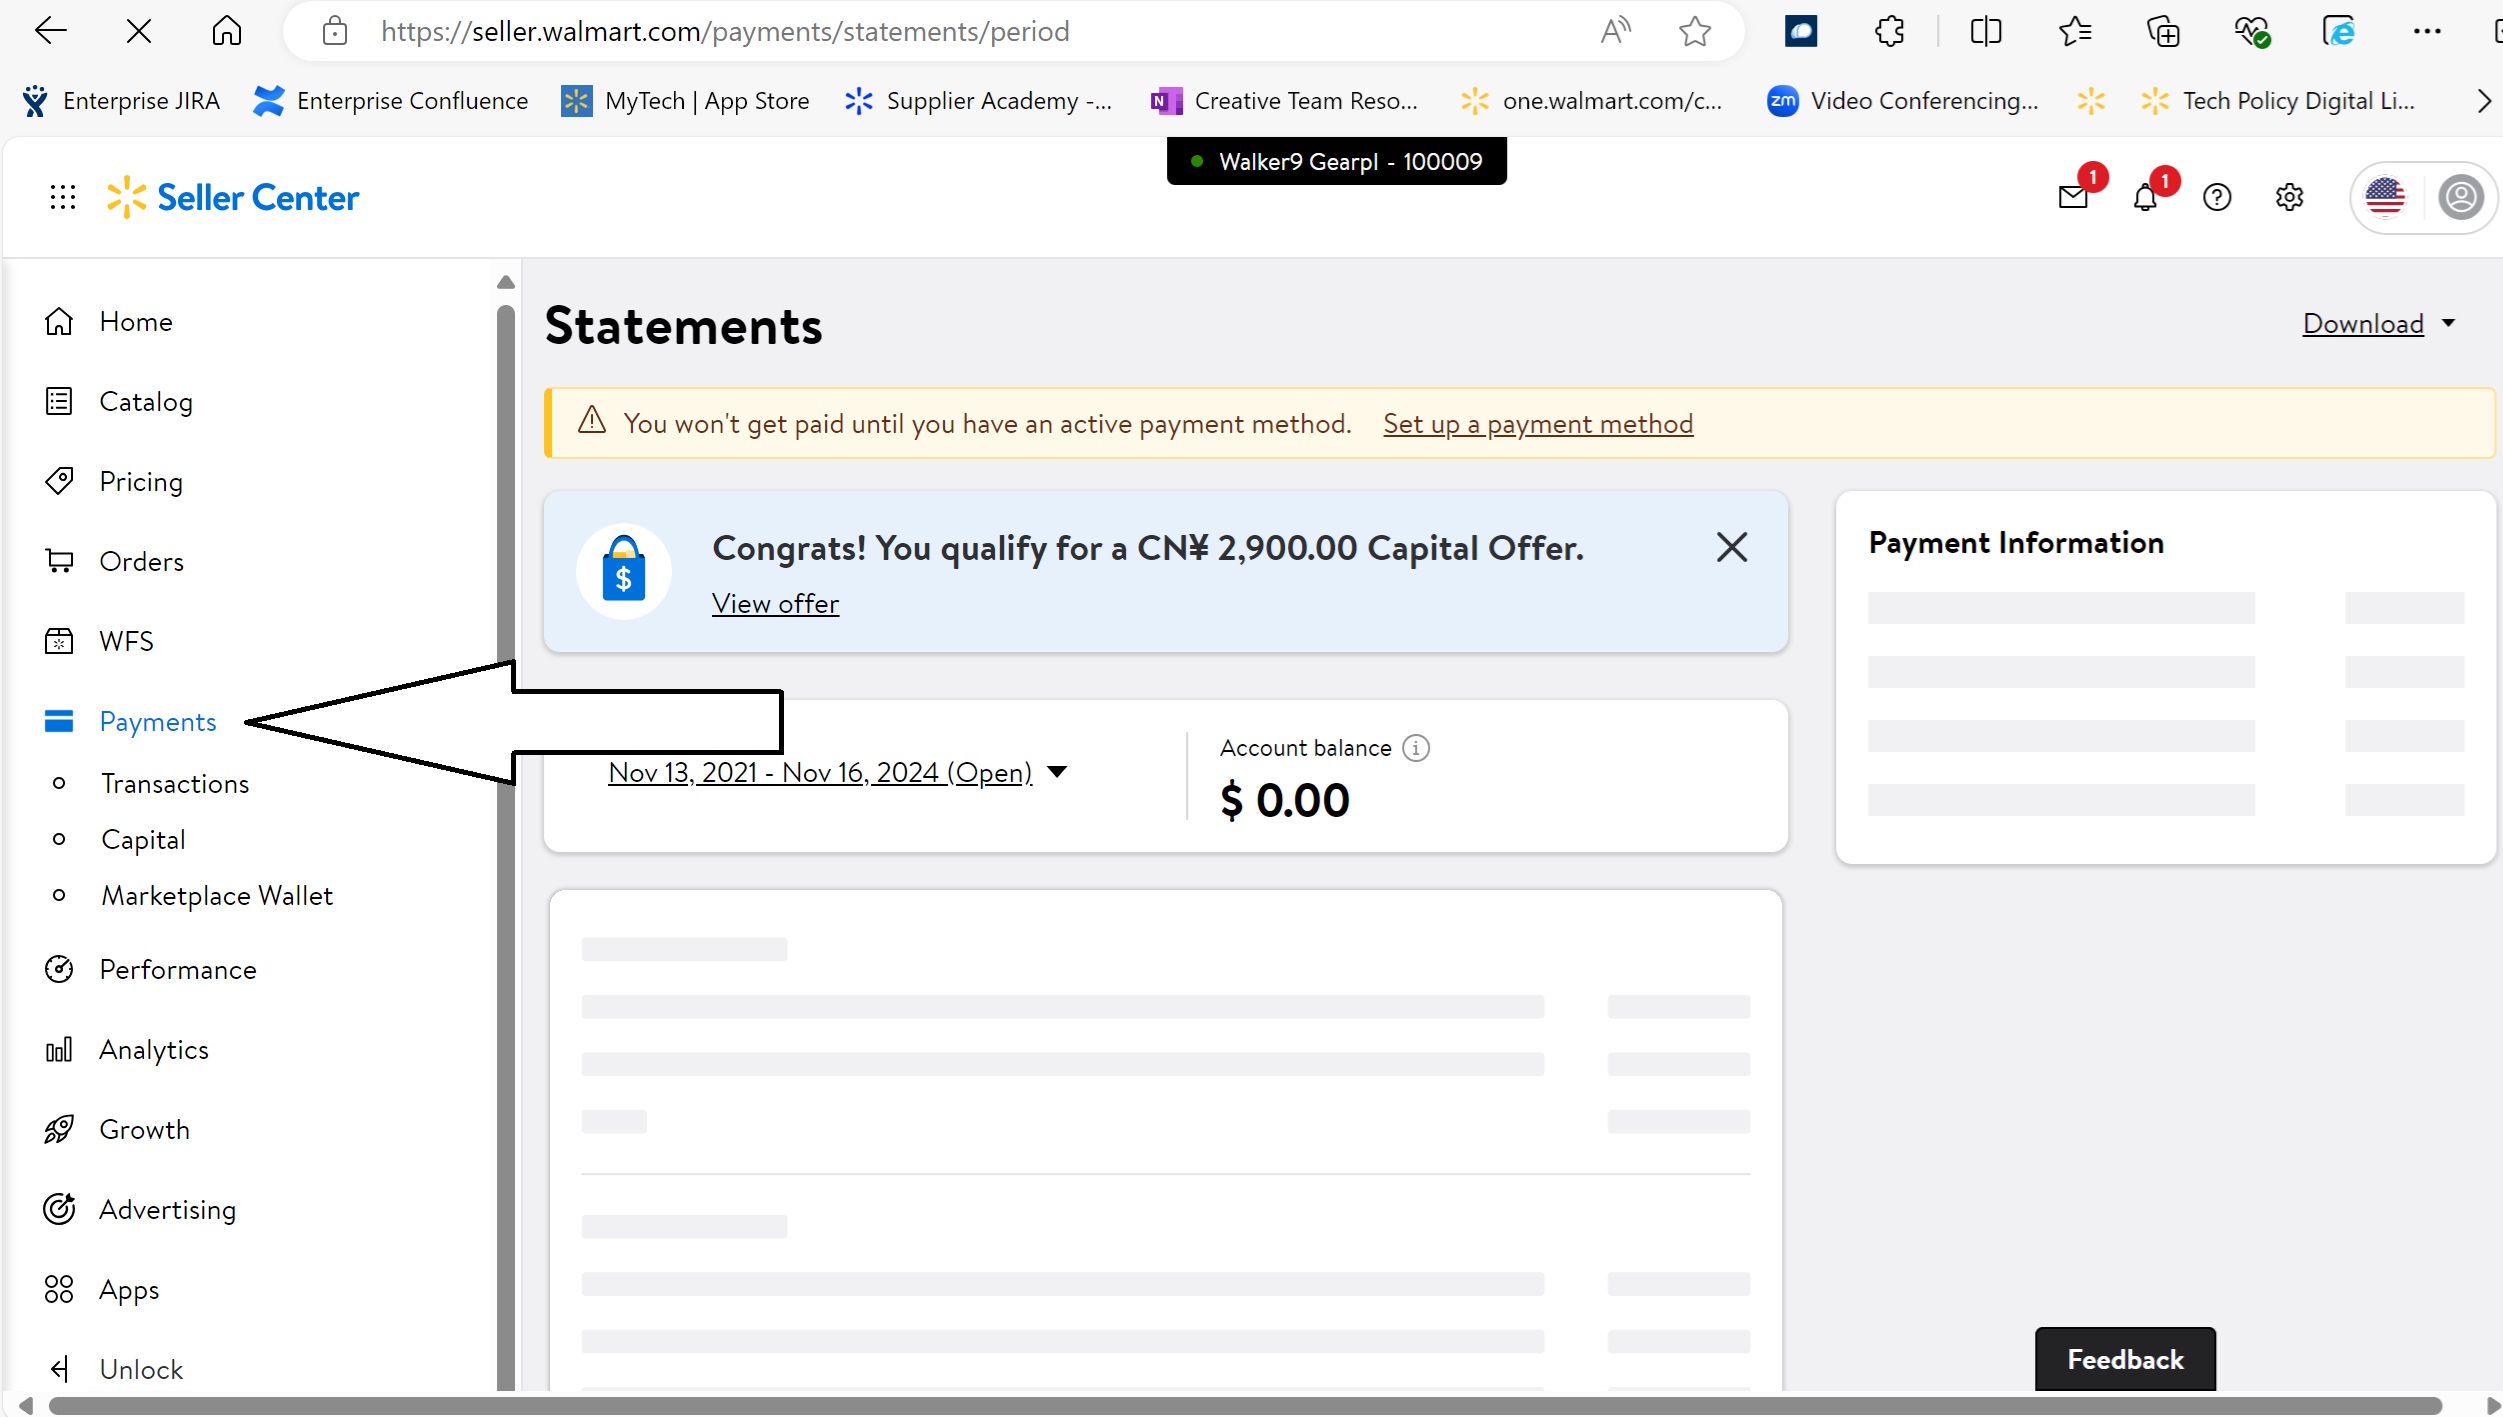Viewport: 2503px width, 1417px height.
Task: Open the Feedback button
Action: coord(2125,1359)
